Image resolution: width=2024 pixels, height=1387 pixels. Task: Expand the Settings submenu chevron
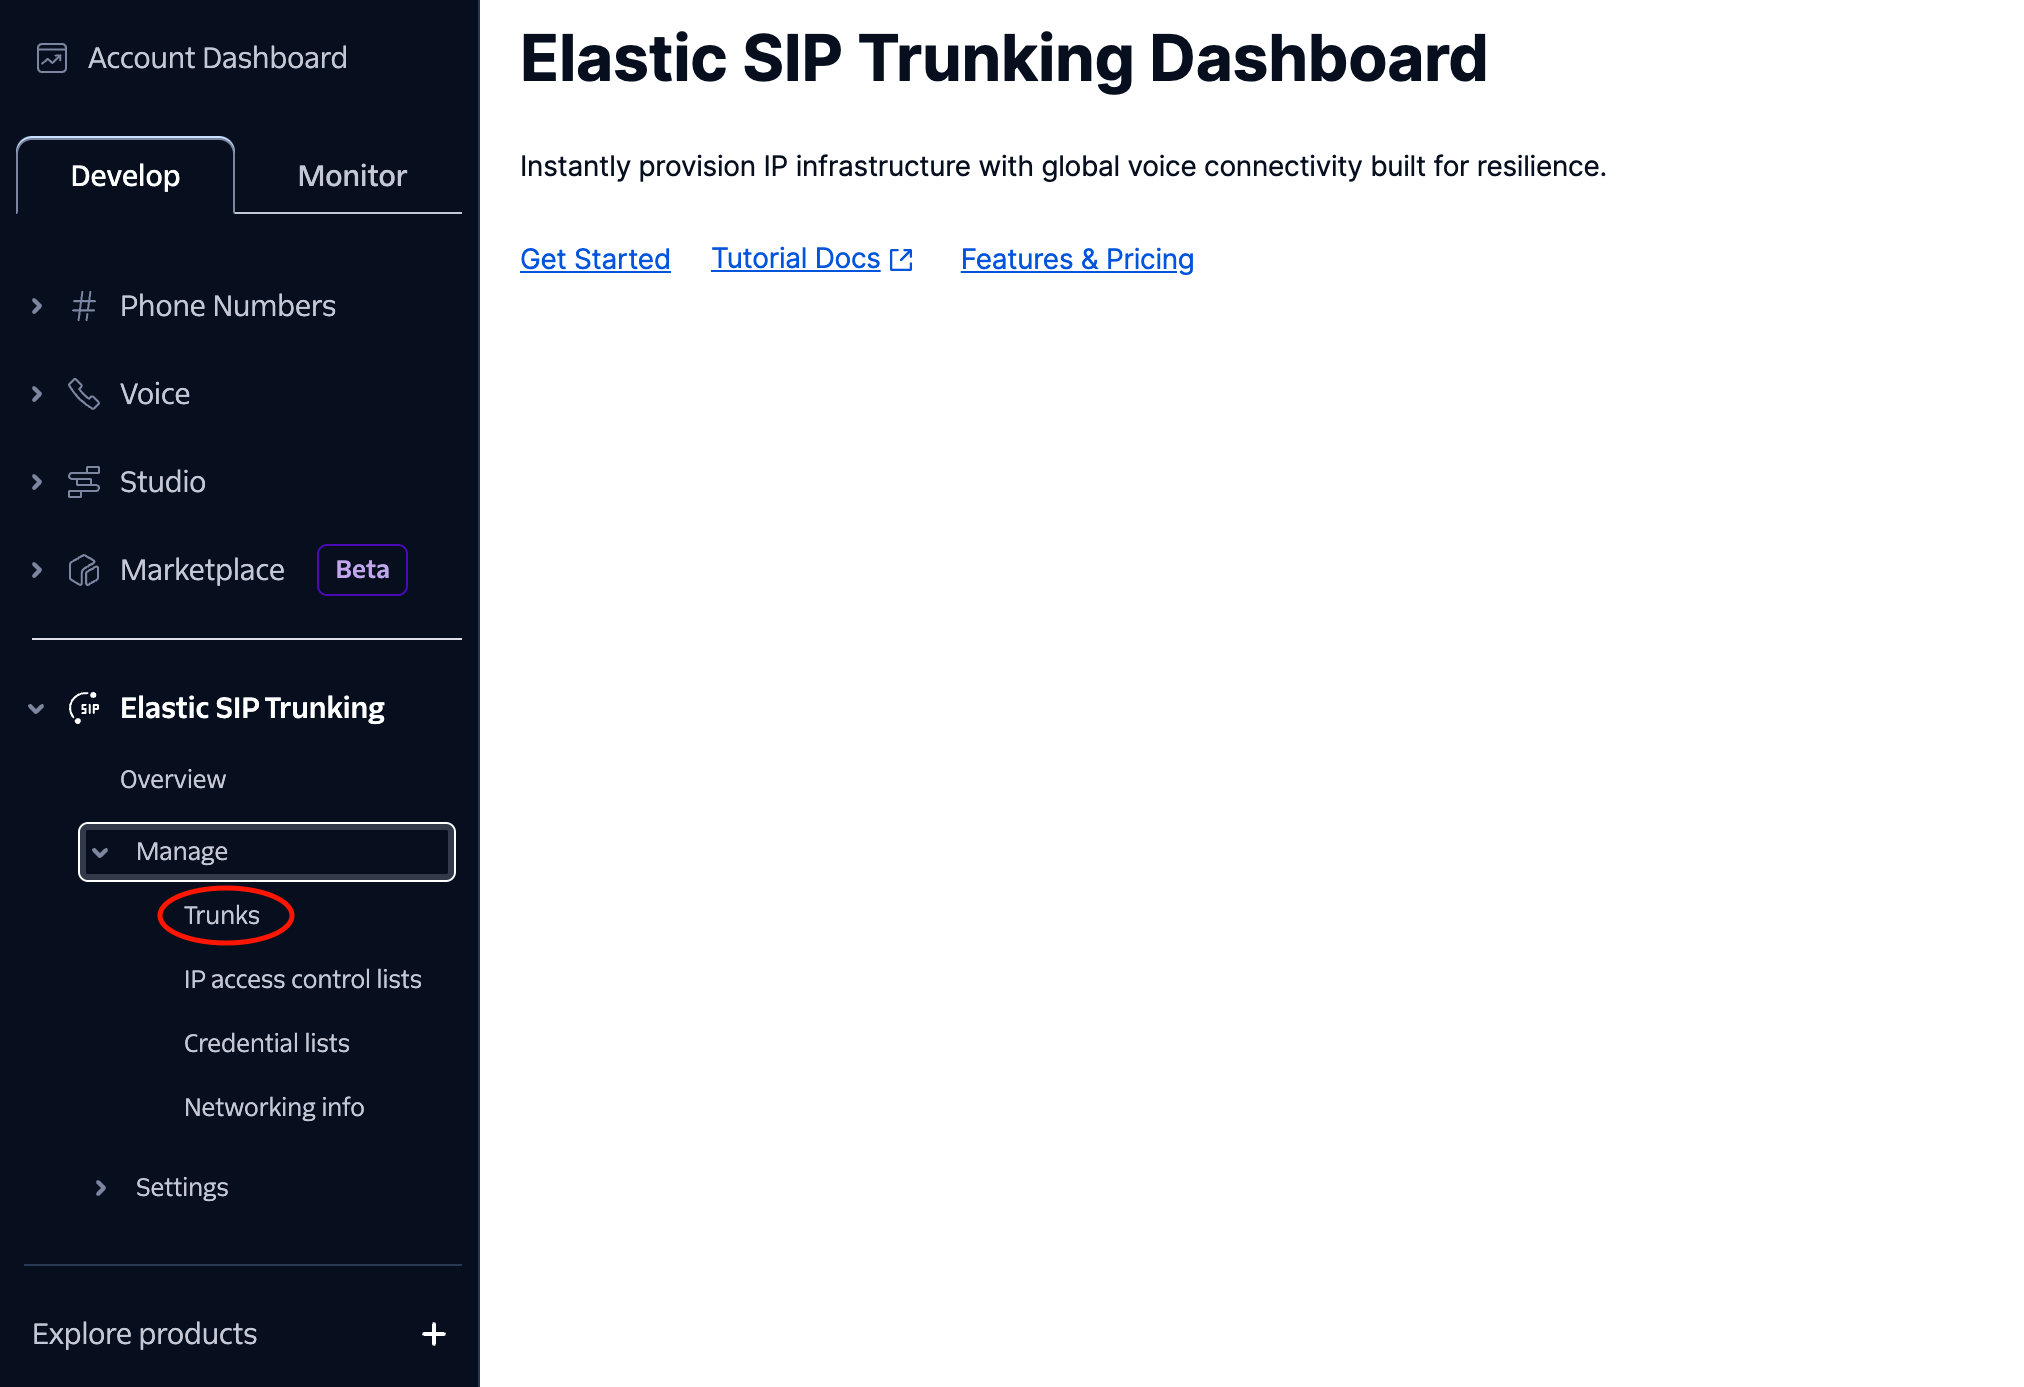point(101,1188)
